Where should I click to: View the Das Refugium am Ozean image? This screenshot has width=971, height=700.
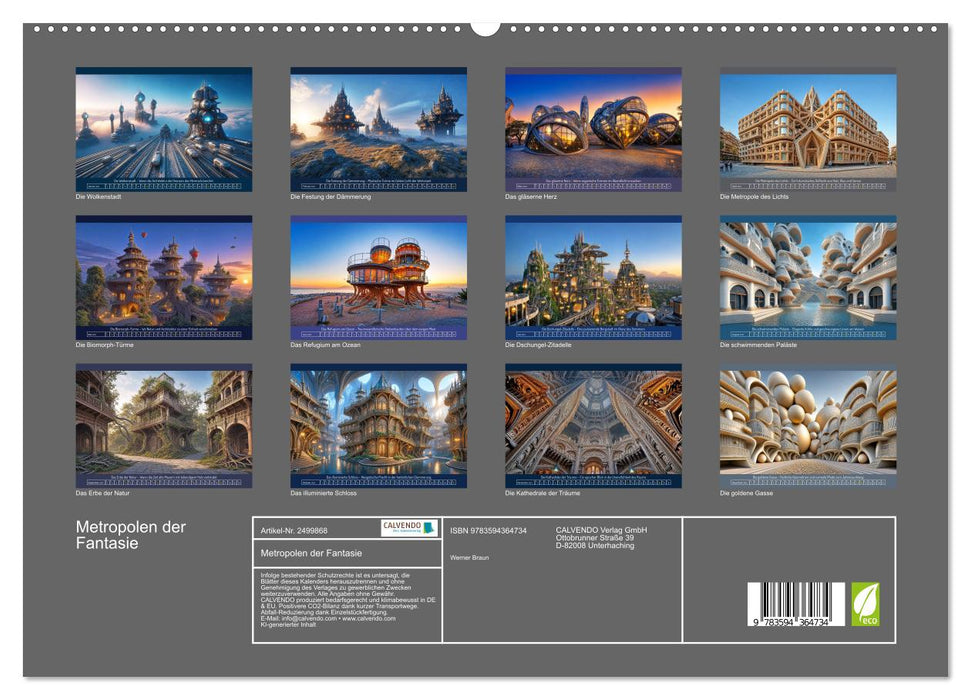pyautogui.click(x=378, y=278)
